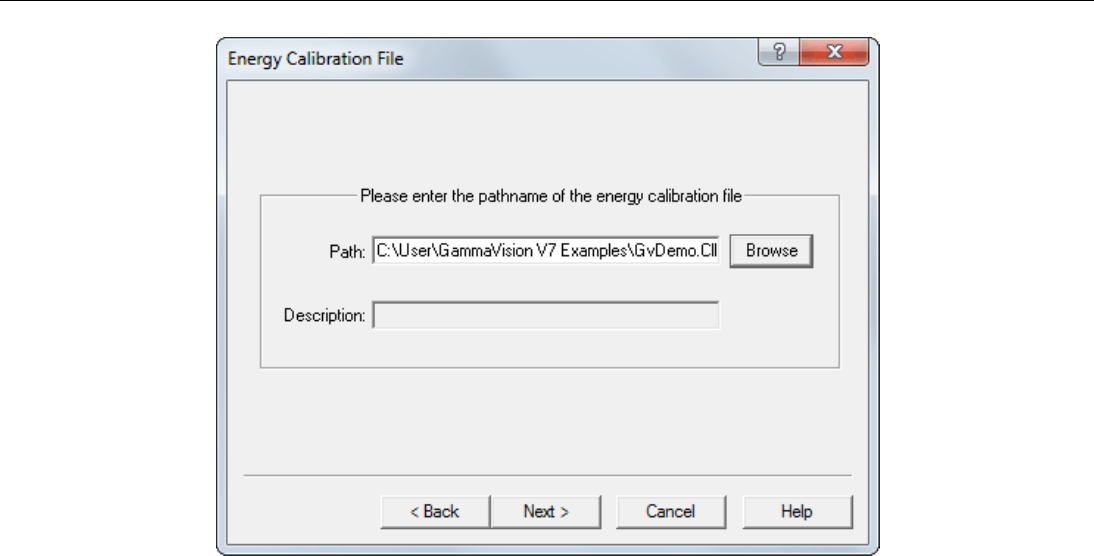Go to the next wizard step
Screen dimensions: 1094x556
point(545,511)
